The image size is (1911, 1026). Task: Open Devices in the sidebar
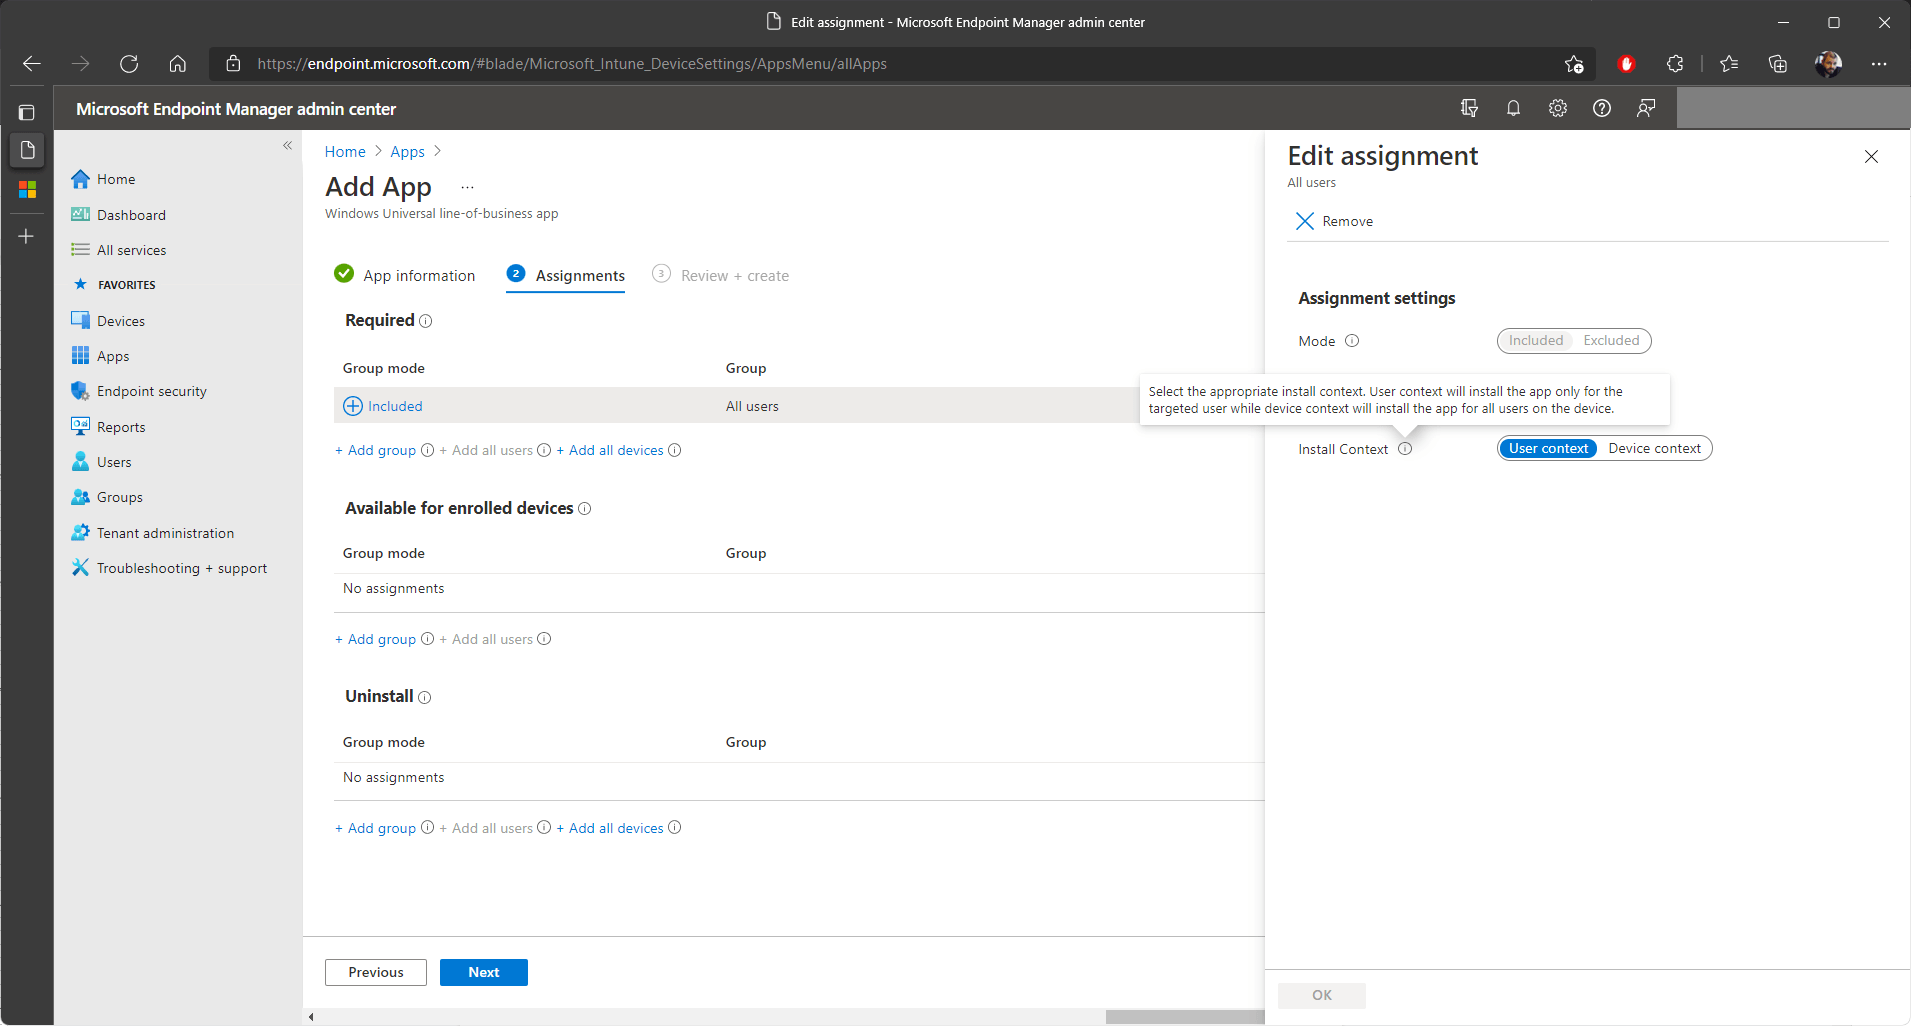[120, 321]
